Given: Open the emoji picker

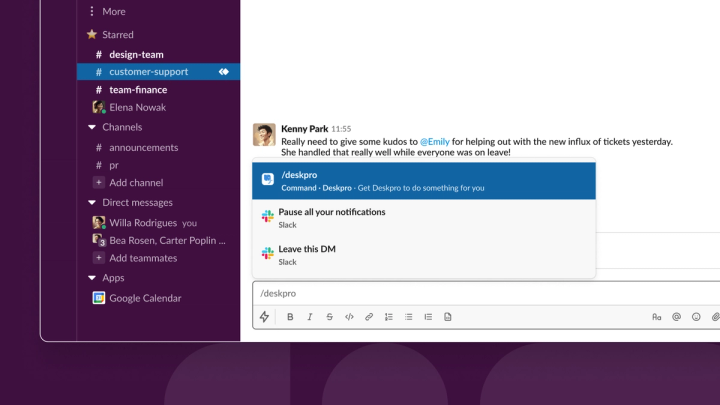Looking at the screenshot, I should pos(696,317).
